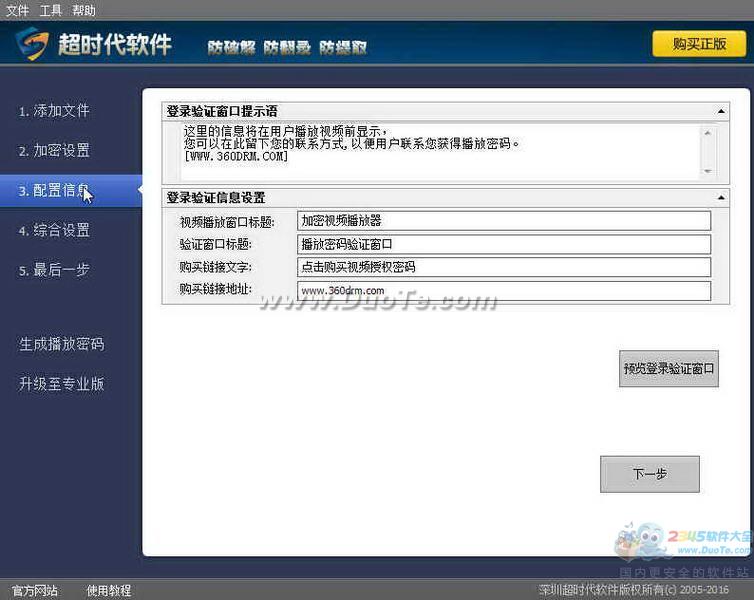Viewport: 754px width, 600px height.
Task: Collapse the 登录验证窗口提示语 section arrow
Action: click(x=721, y=111)
